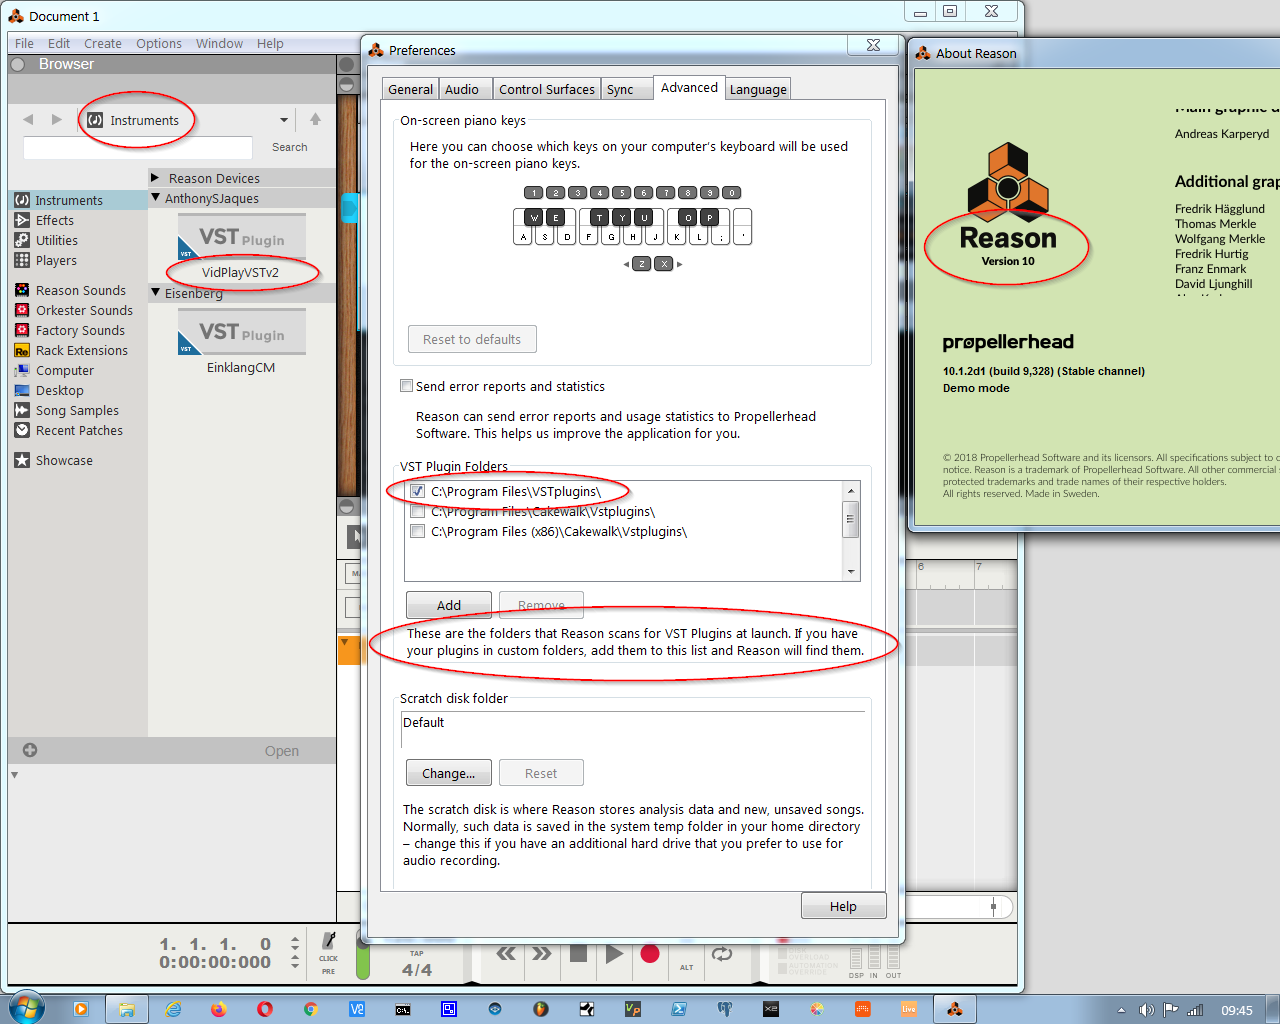
Task: Open the Options menu
Action: click(x=159, y=43)
